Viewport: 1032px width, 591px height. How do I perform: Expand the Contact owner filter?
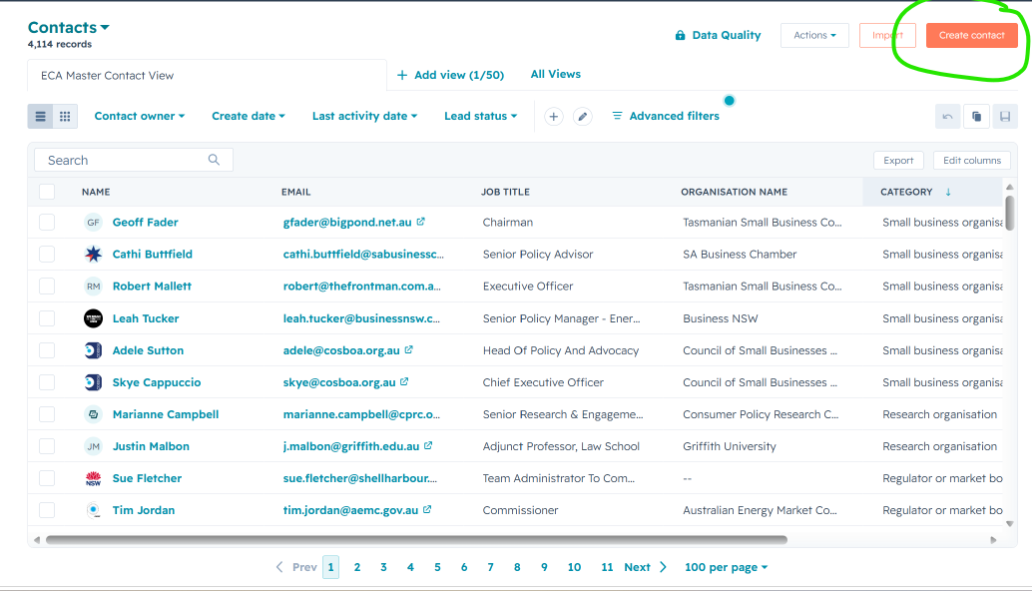click(x=140, y=116)
